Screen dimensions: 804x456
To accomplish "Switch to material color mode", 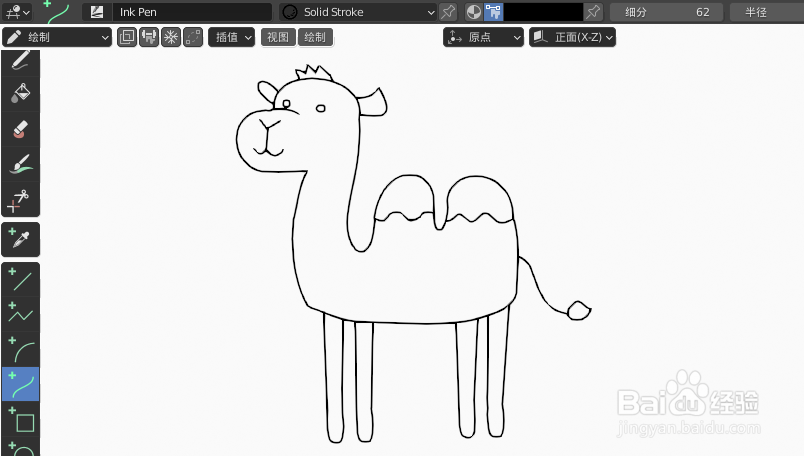I will tap(474, 12).
